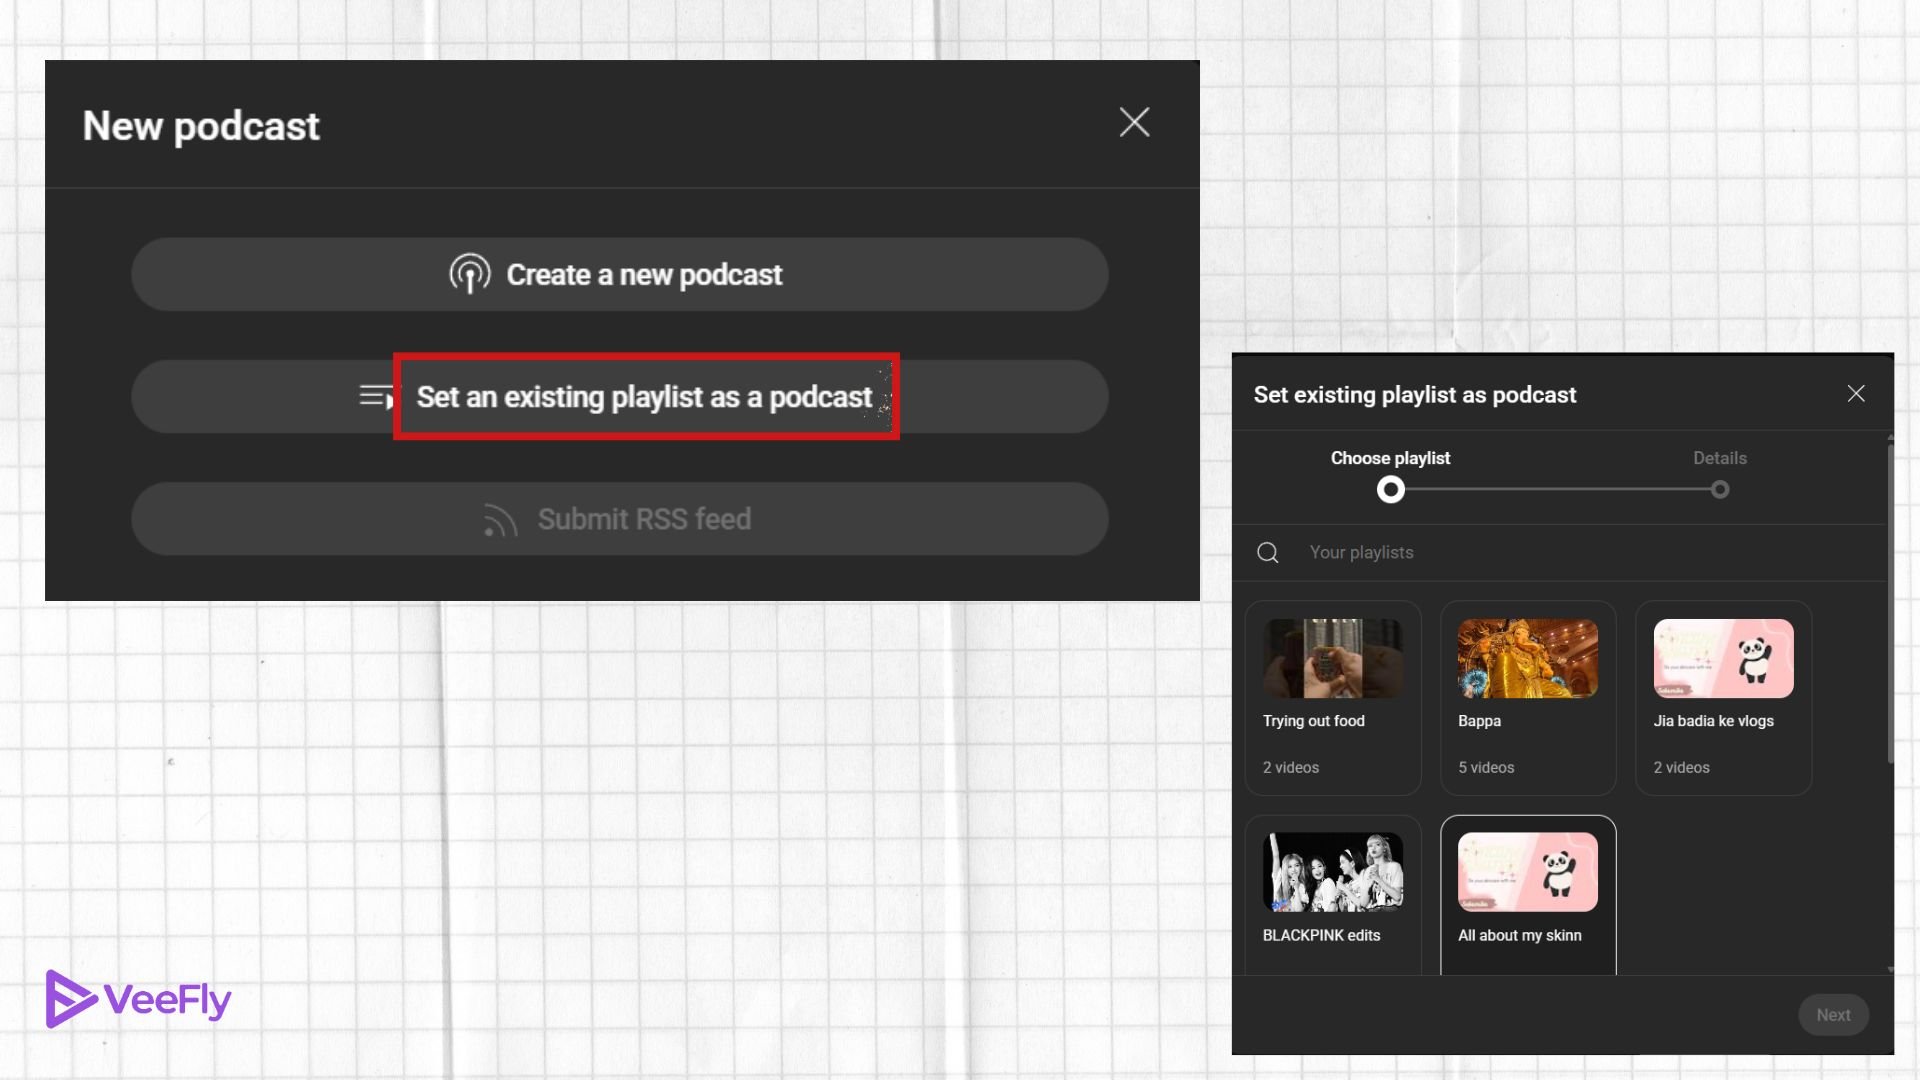Screen dimensions: 1920x1080
Task: Click the podcast antenna icon on Create a new podcast
Action: tap(469, 274)
